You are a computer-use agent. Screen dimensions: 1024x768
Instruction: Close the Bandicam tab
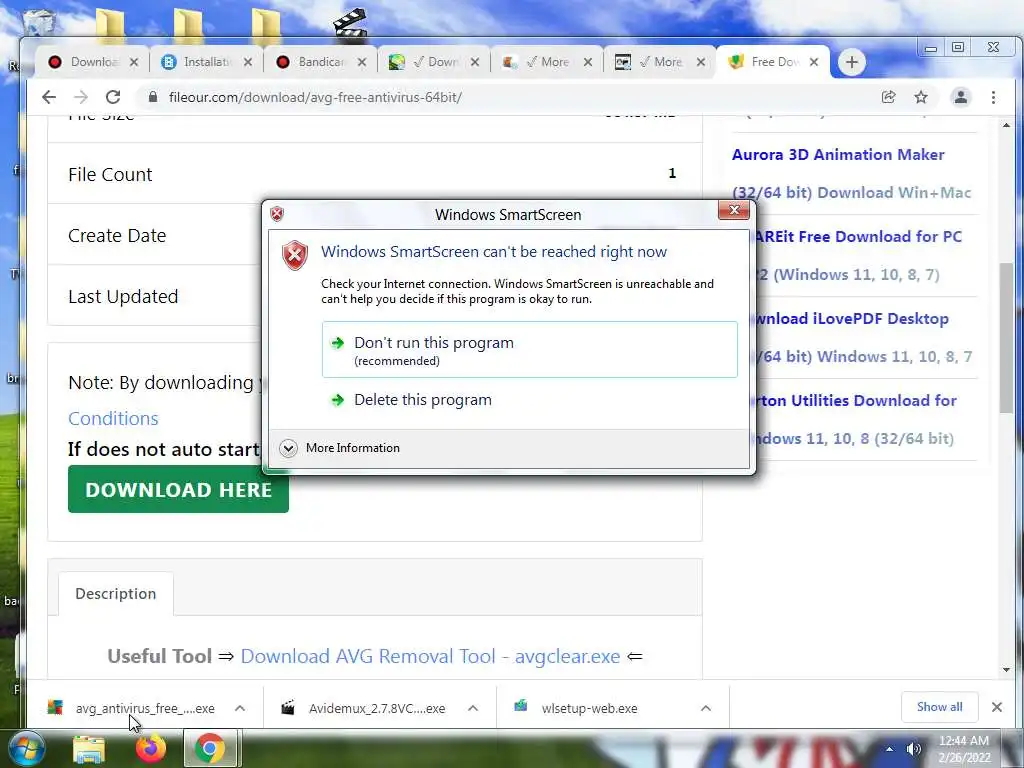[x=362, y=62]
